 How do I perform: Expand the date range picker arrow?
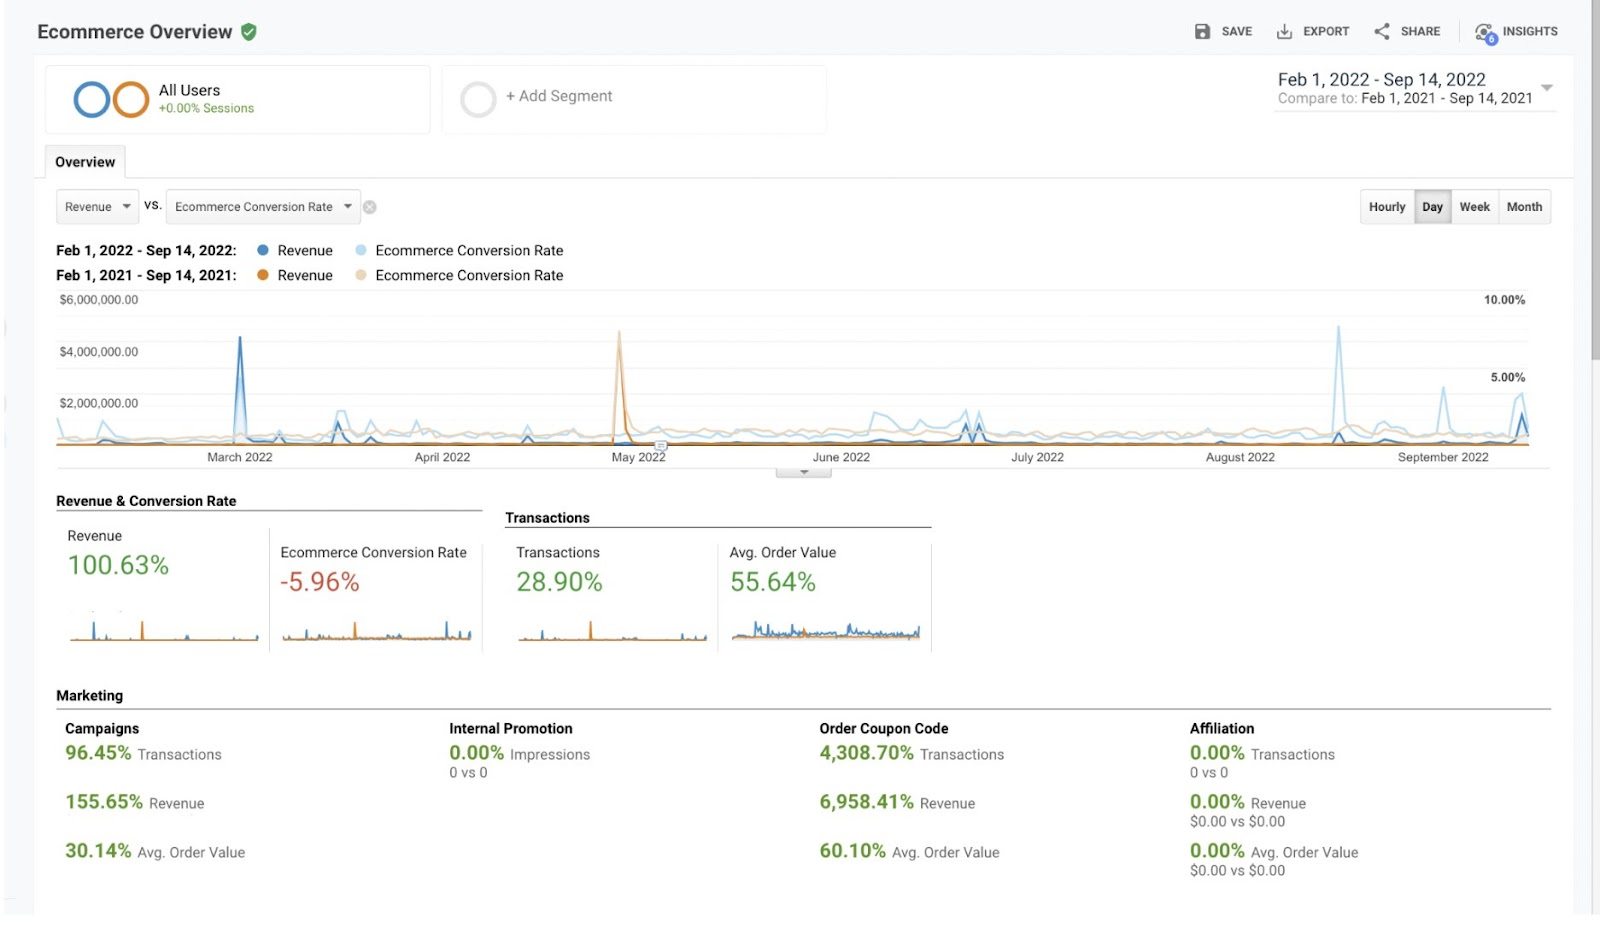[x=1547, y=88]
